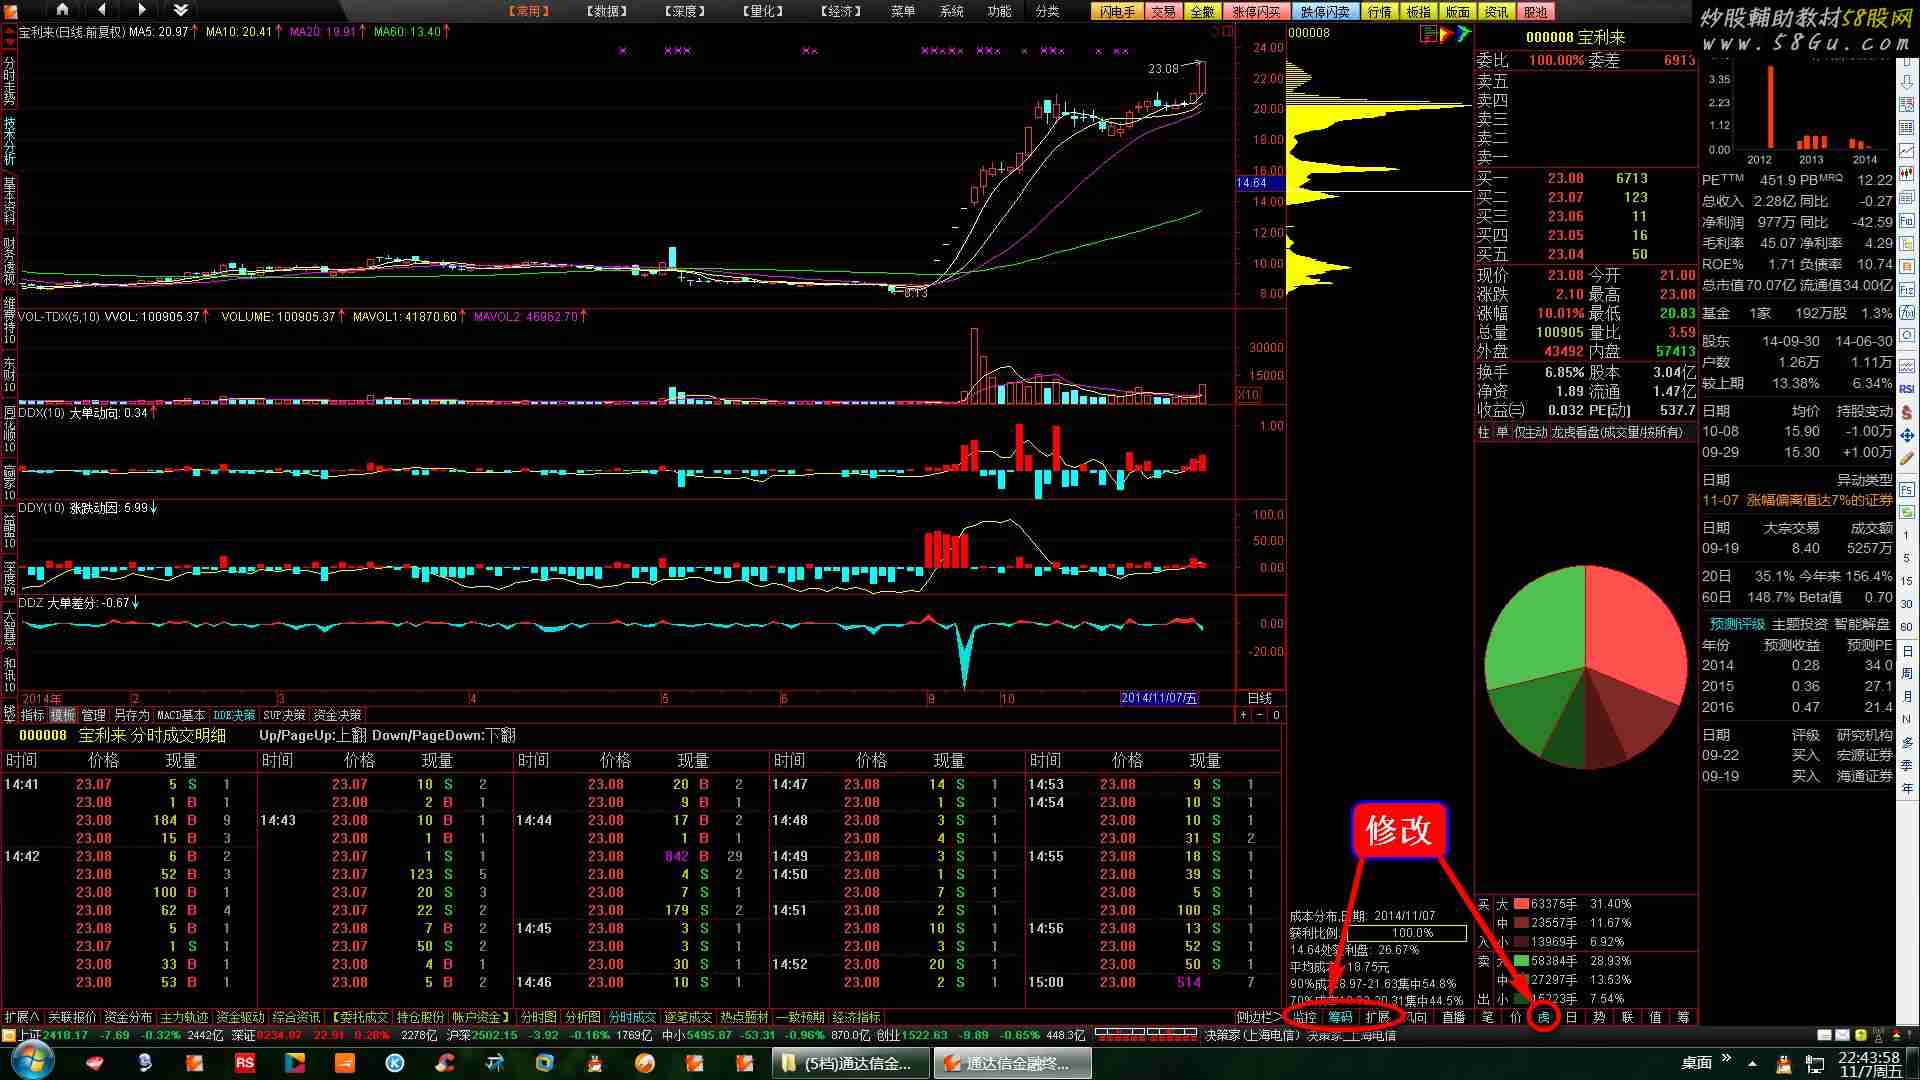Click the 预测评级 link in info panel
1920x1080 pixels.
click(1737, 624)
